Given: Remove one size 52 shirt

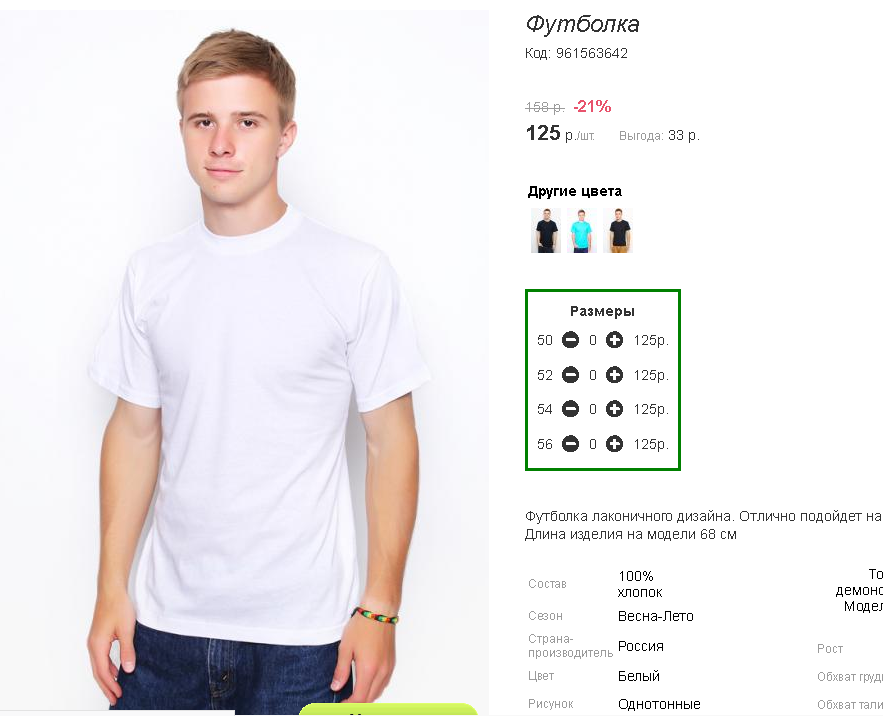Looking at the screenshot, I should pos(570,375).
